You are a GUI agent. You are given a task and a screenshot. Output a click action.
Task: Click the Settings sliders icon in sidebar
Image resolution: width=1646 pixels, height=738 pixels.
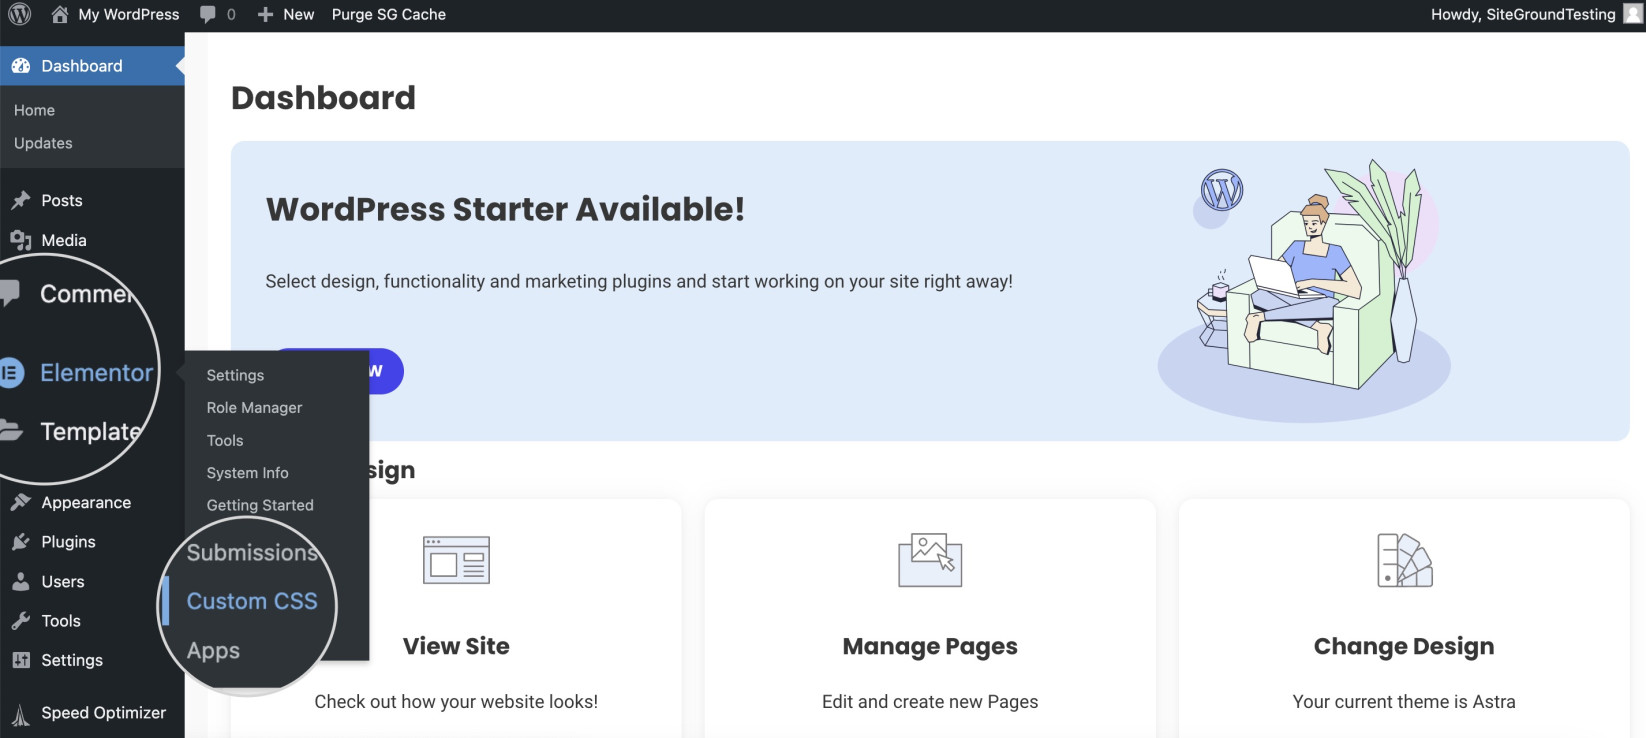tap(21, 660)
